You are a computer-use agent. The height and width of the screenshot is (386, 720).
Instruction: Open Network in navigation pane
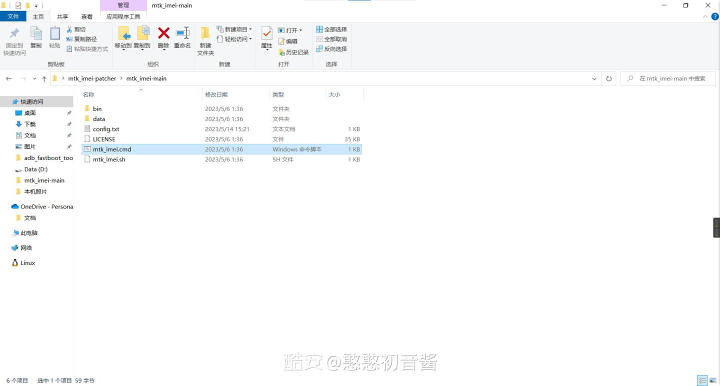tap(26, 248)
